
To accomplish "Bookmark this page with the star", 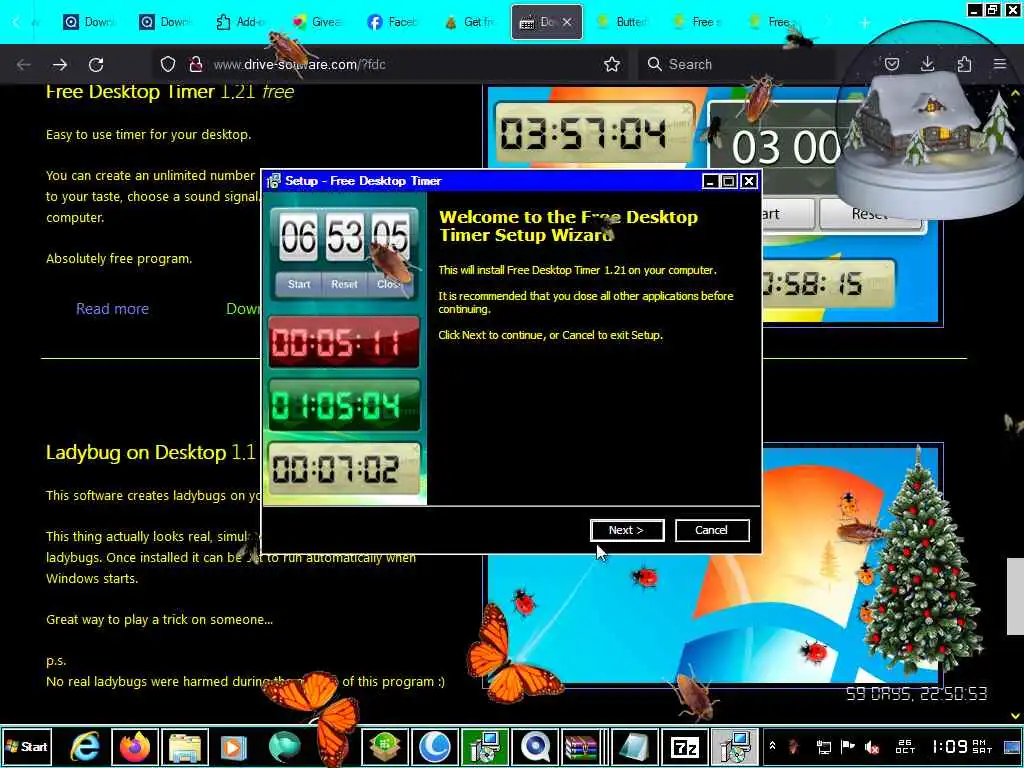I will point(612,64).
